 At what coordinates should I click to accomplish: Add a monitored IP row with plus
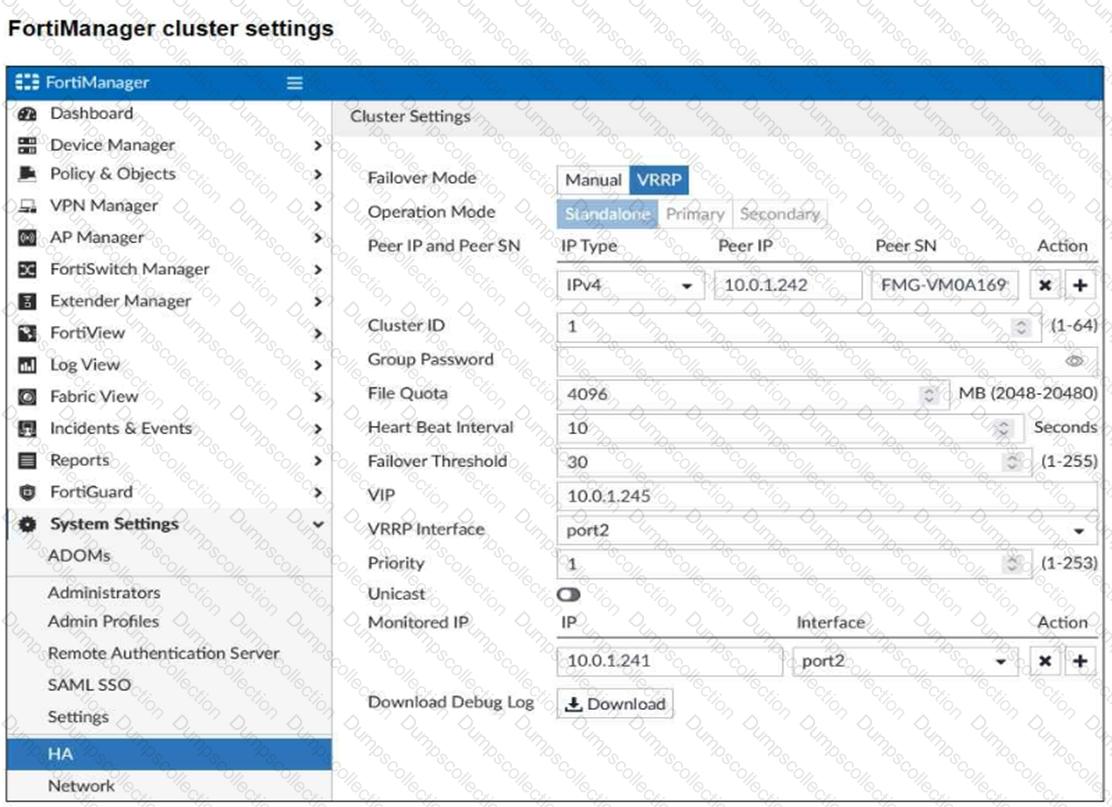click(1080, 661)
